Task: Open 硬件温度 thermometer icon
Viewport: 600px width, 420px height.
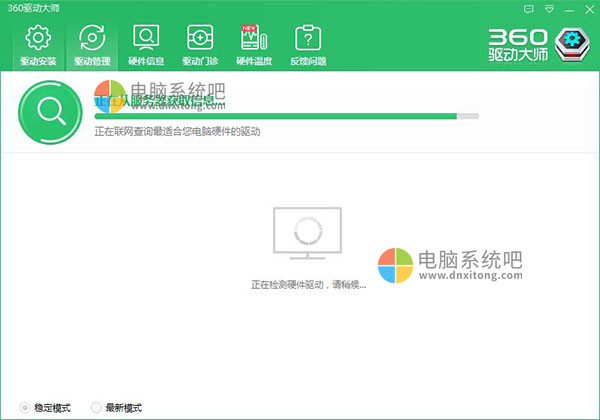Action: coord(254,45)
